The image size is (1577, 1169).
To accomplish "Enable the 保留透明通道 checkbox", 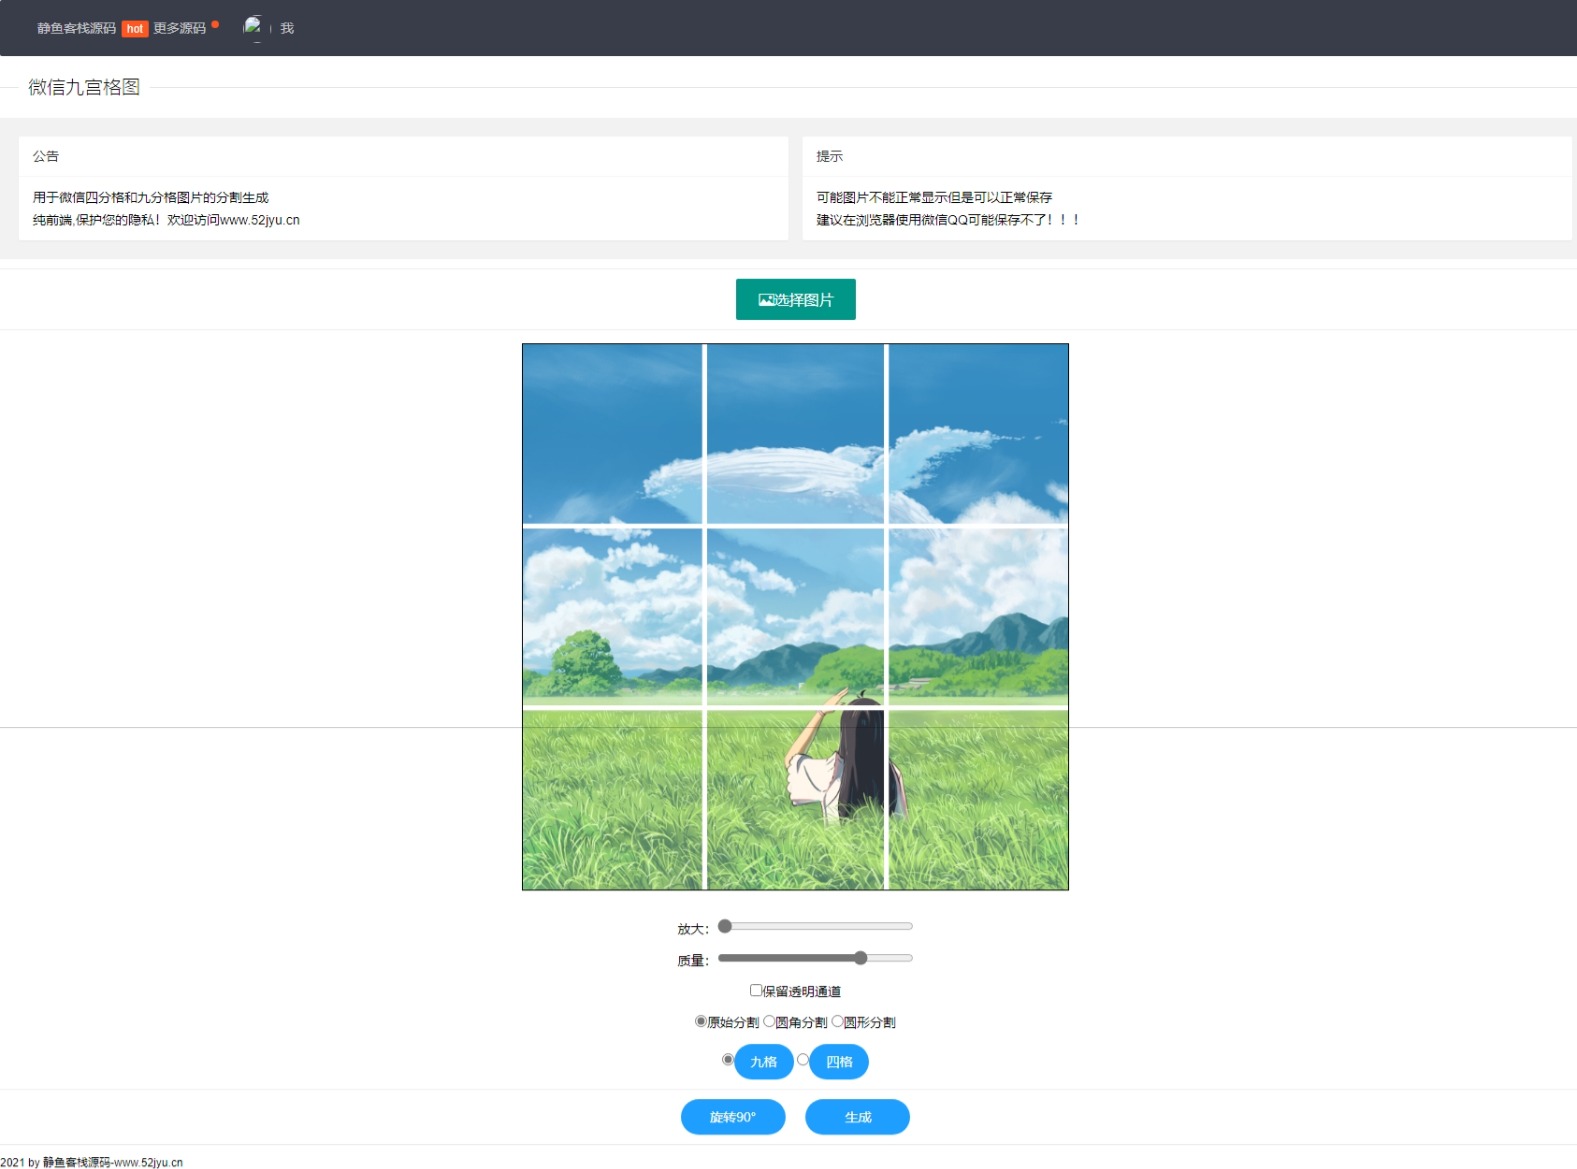I will tap(756, 990).
